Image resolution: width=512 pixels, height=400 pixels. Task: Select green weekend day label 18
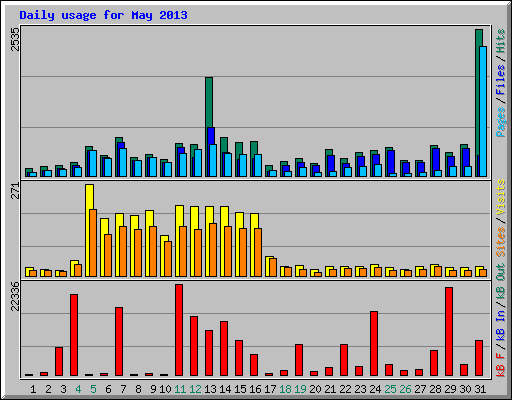pyautogui.click(x=285, y=389)
